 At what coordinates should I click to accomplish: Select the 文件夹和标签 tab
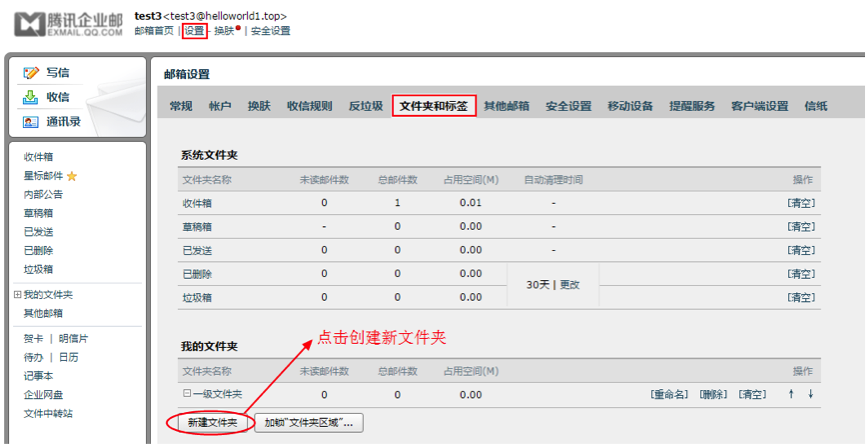[433, 106]
